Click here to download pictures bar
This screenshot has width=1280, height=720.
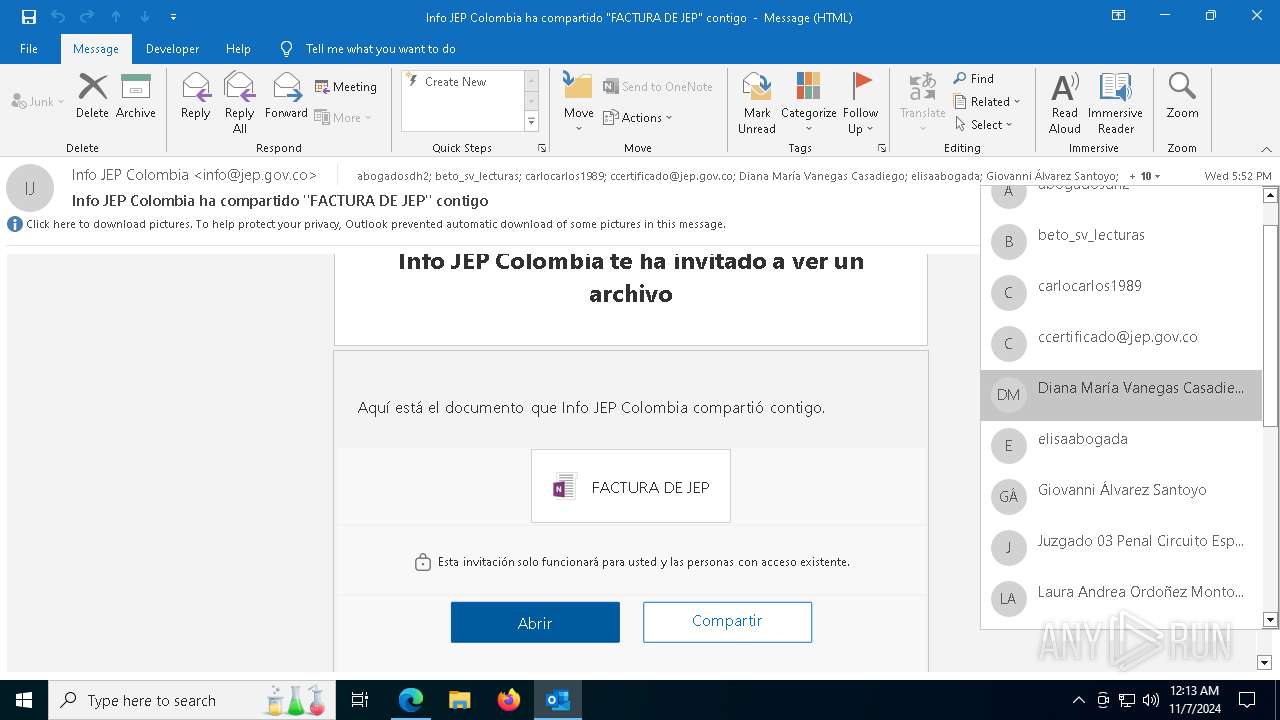coord(376,224)
